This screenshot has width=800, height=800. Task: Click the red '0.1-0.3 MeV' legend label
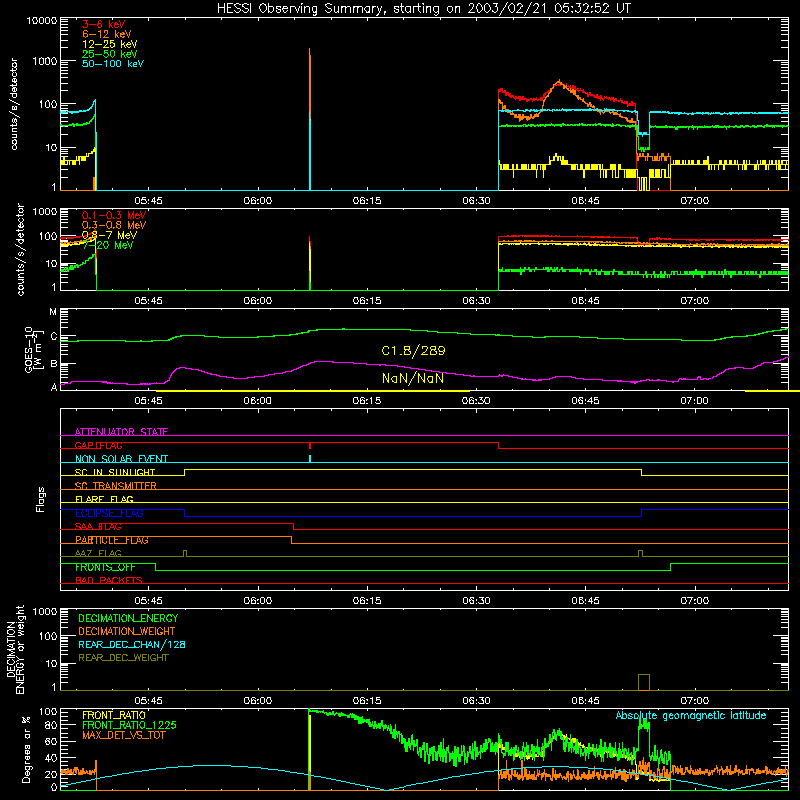click(x=114, y=215)
